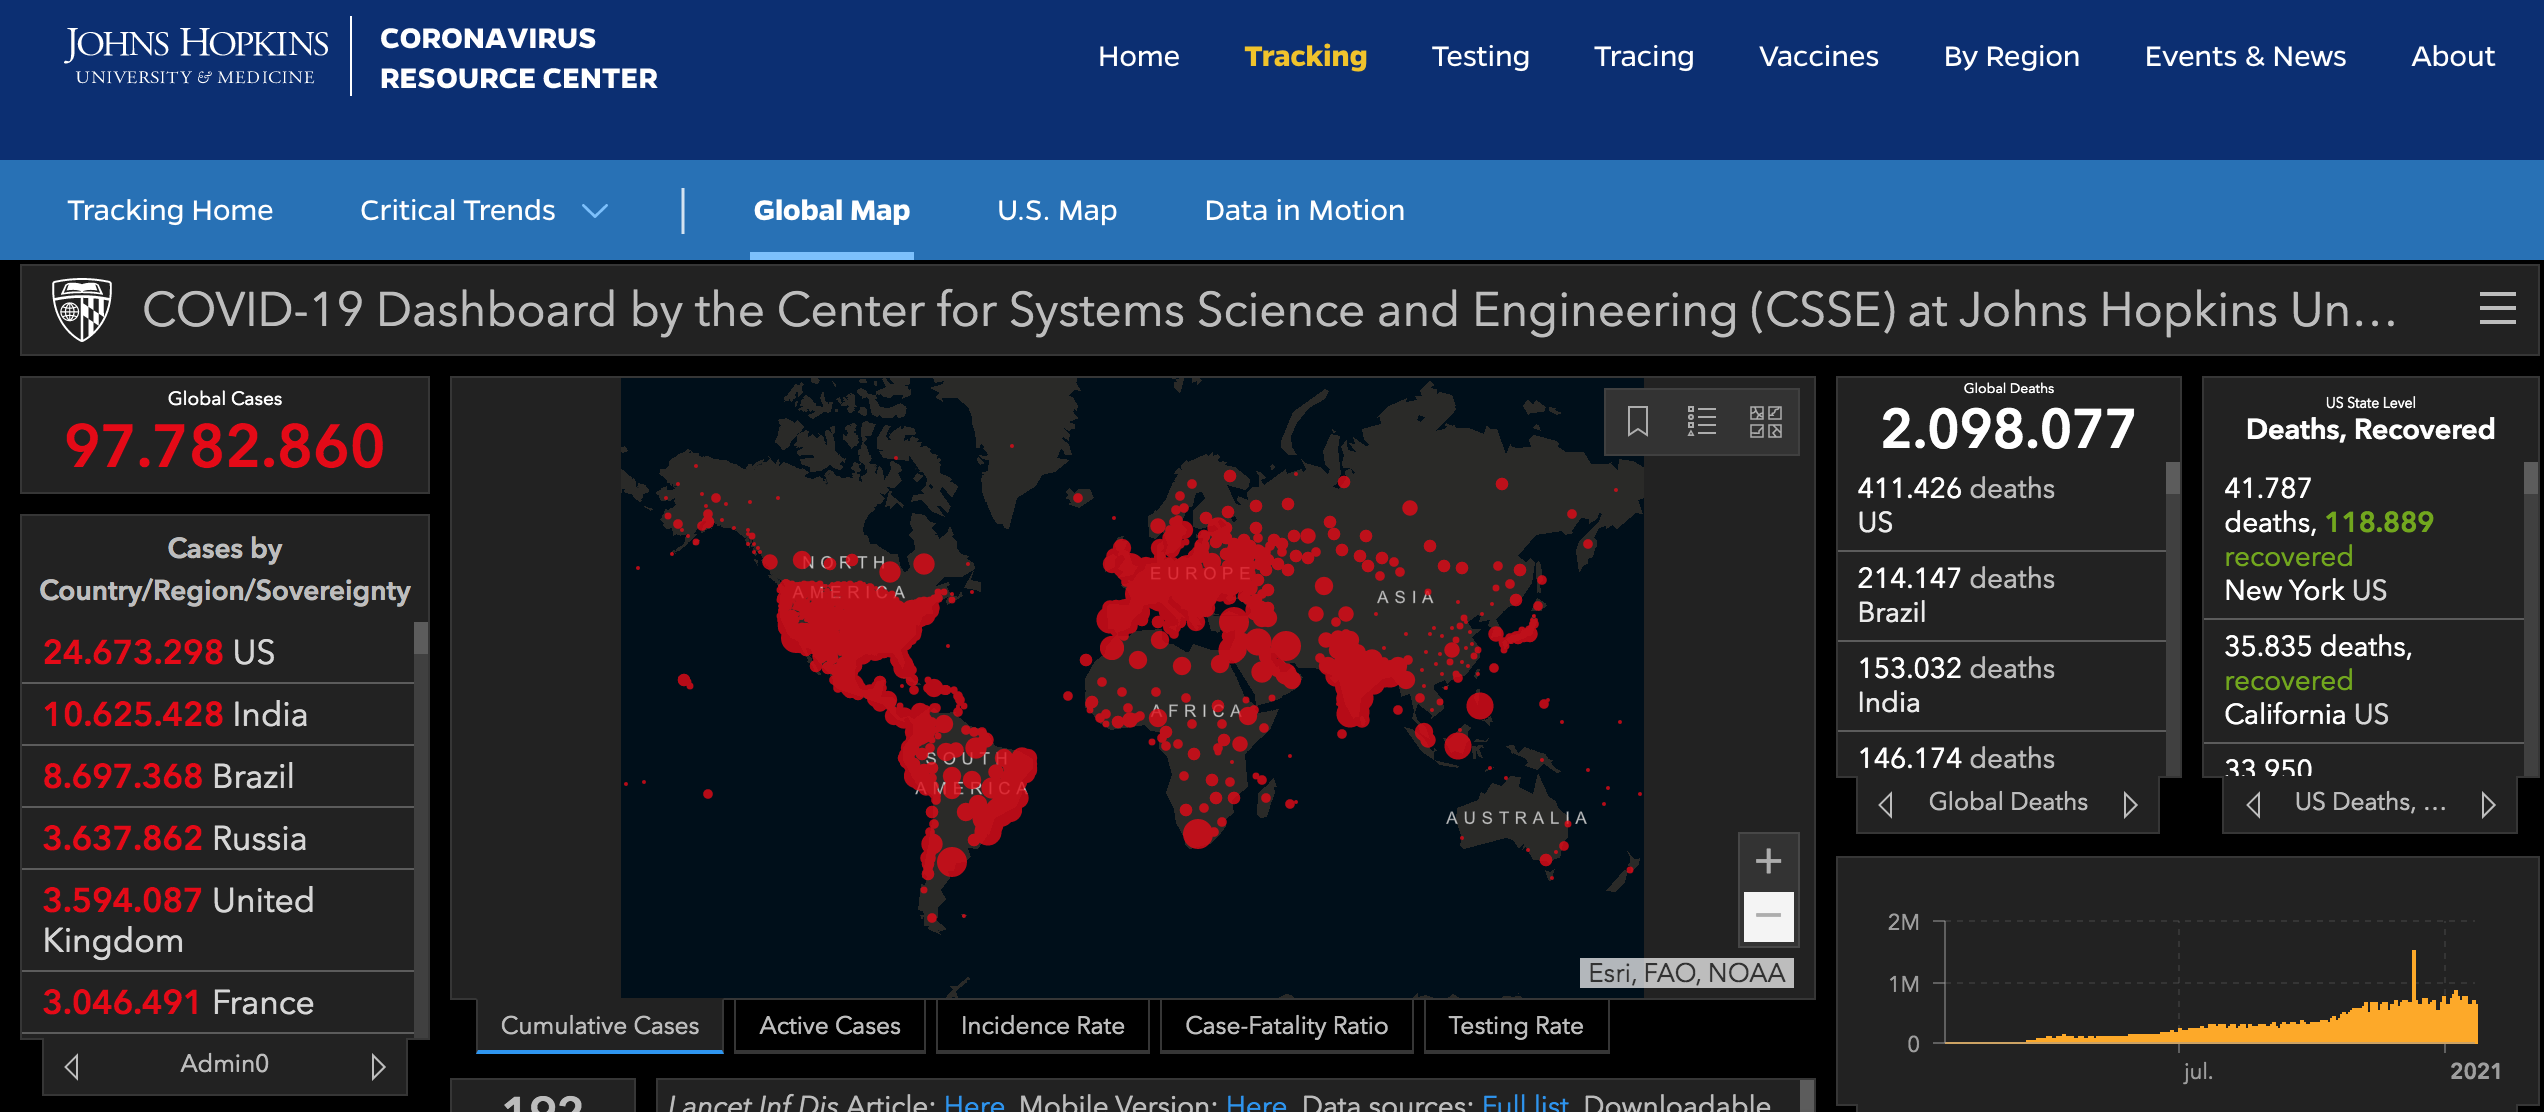Open the basemap gallery grid icon
This screenshot has height=1112, width=2544.
click(x=1765, y=421)
